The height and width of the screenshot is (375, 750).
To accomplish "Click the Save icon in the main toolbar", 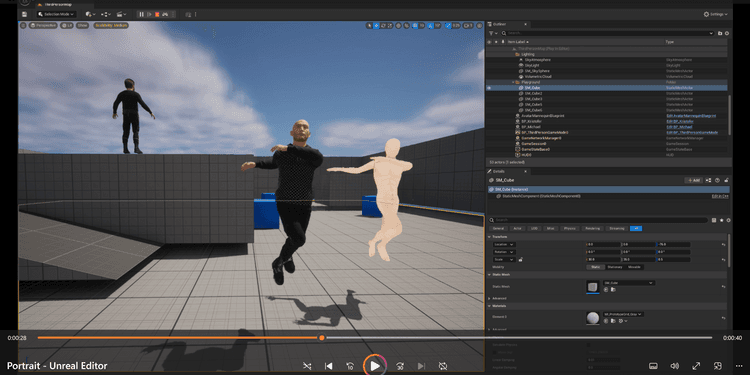I will [x=24, y=15].
